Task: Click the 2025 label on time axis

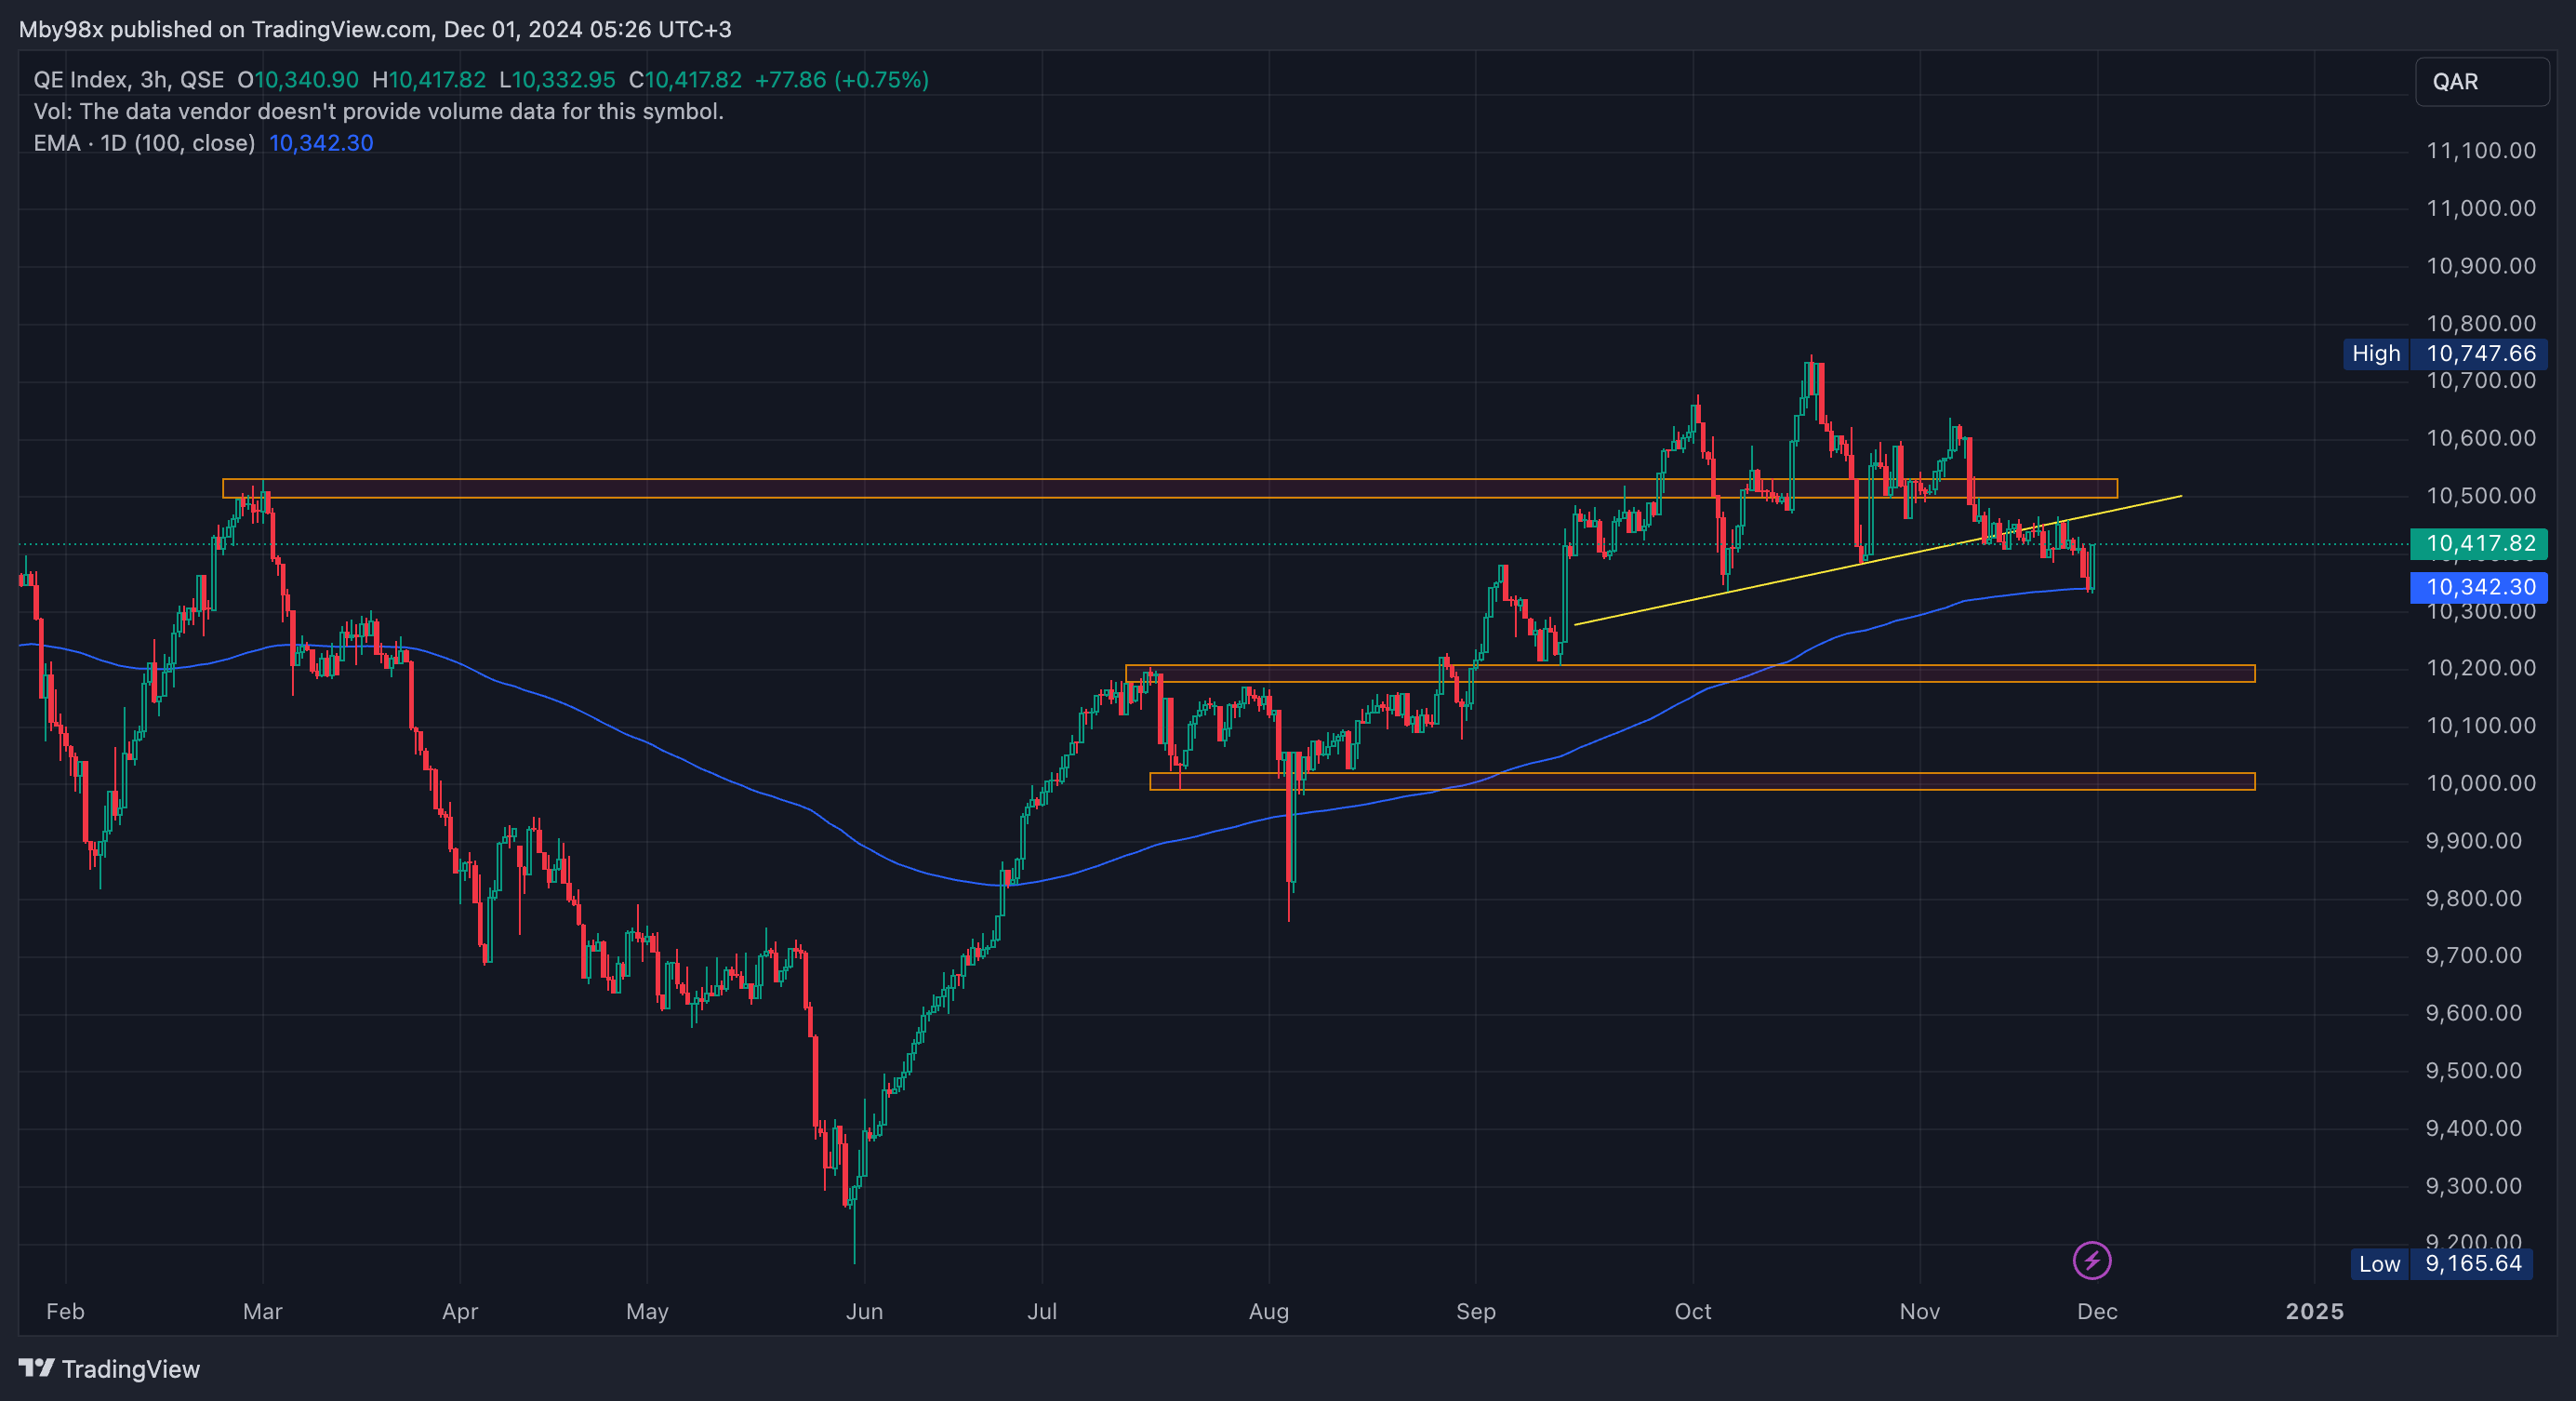Action: pyautogui.click(x=2314, y=1311)
